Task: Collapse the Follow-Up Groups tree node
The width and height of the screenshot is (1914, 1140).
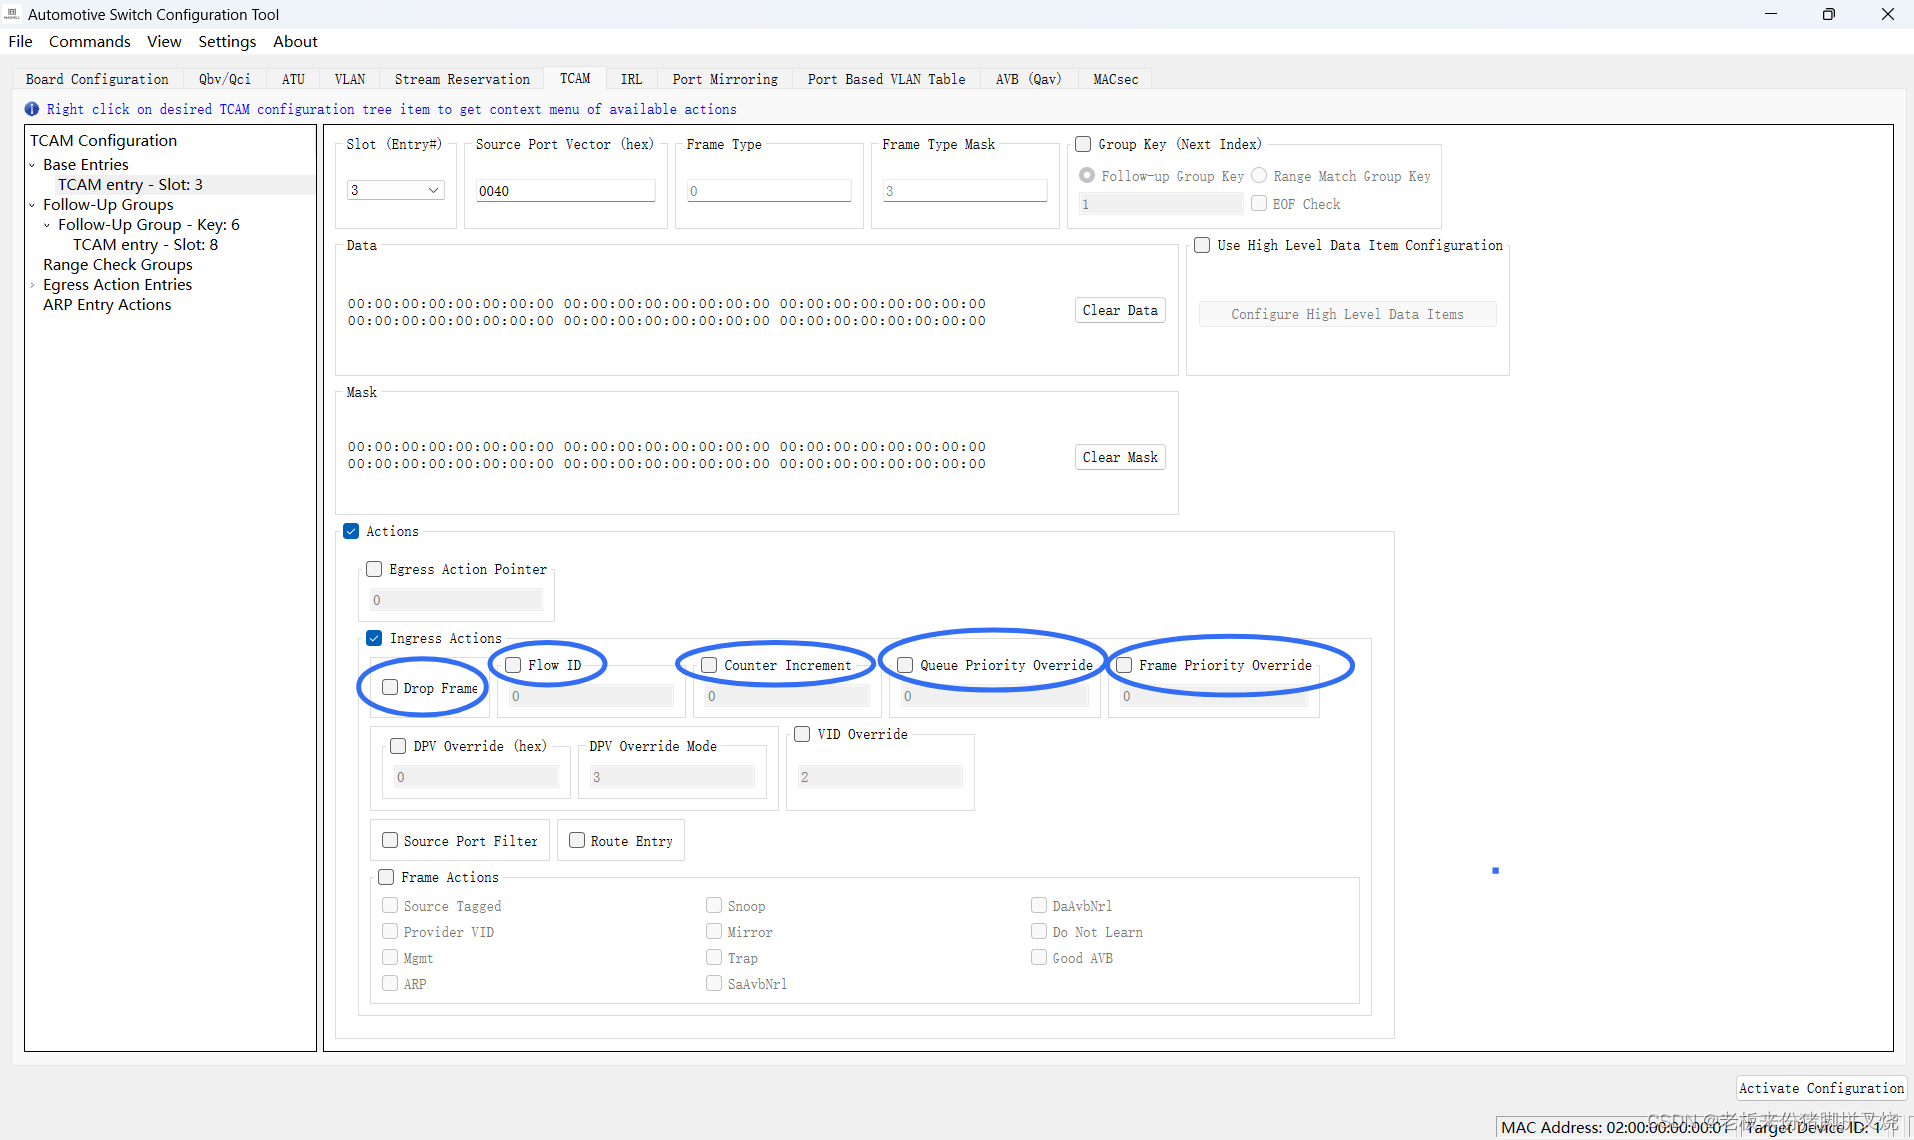Action: pyautogui.click(x=32, y=205)
